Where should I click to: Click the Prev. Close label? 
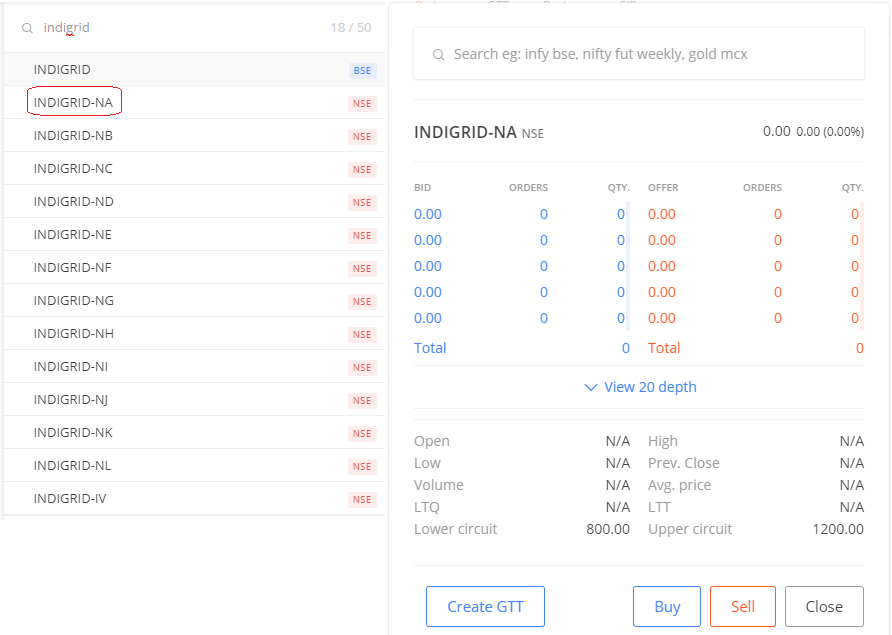(x=684, y=463)
